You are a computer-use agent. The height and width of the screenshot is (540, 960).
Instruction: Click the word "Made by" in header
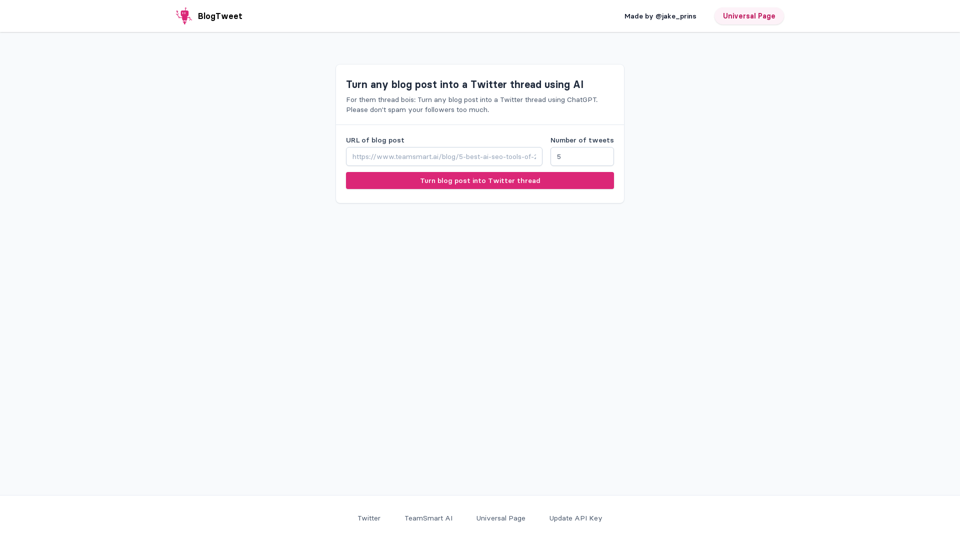click(x=638, y=16)
